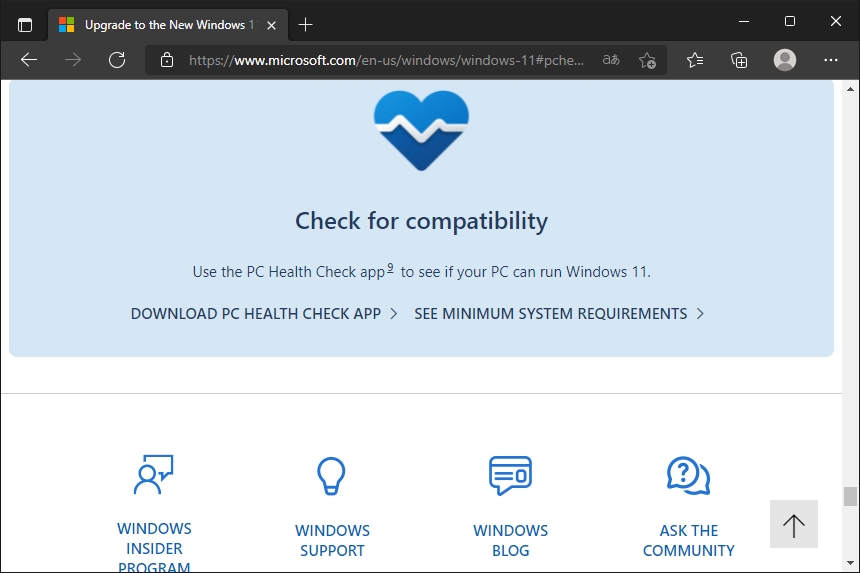860x573 pixels.
Task: Click the text 'Use the PC Health Check app'
Action: pyautogui.click(x=288, y=272)
